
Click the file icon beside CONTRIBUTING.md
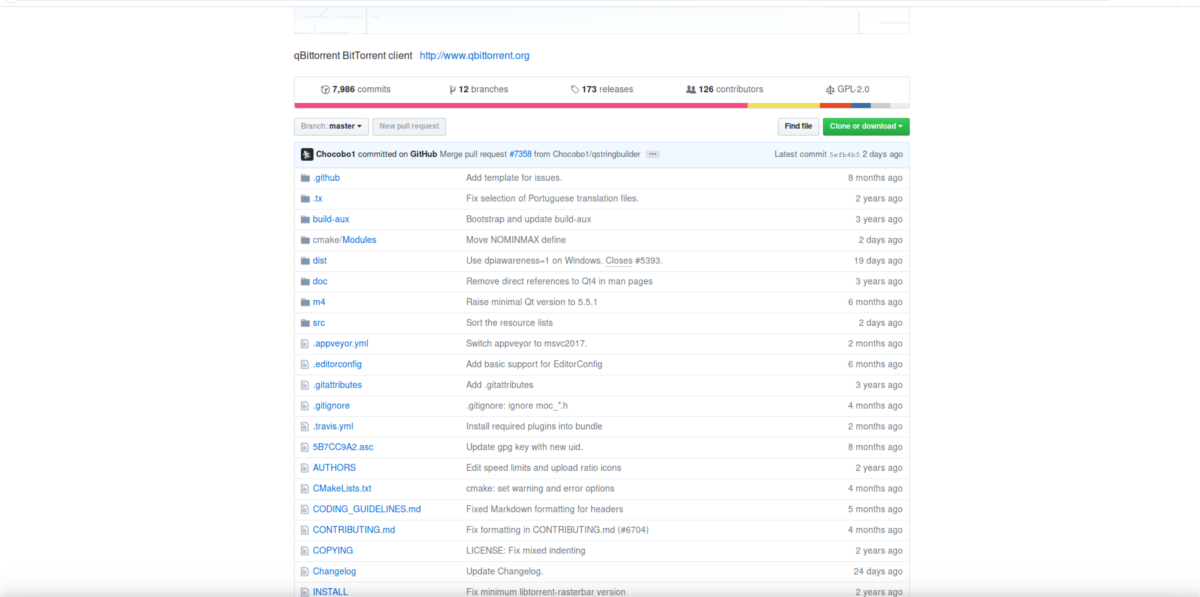click(x=305, y=530)
